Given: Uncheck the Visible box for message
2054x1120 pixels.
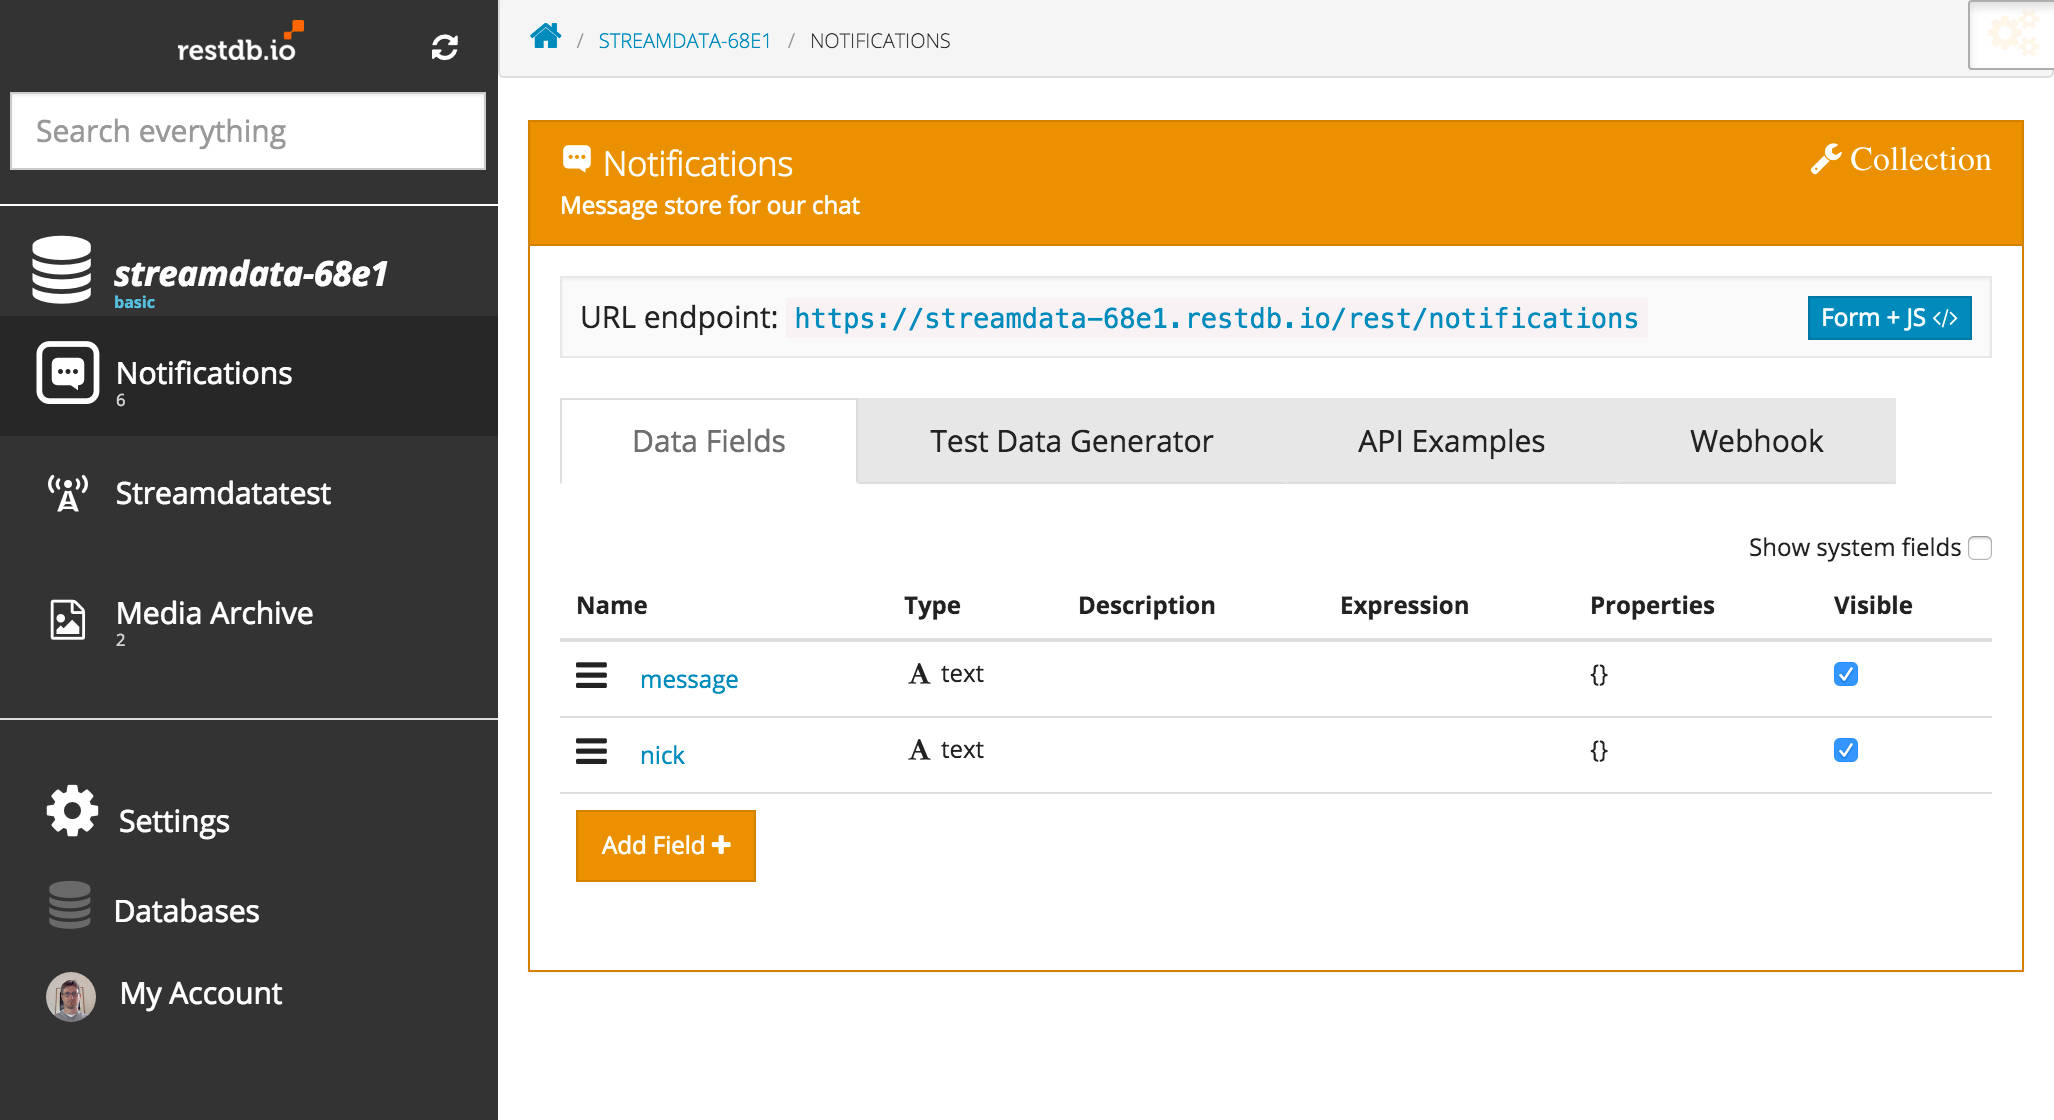Looking at the screenshot, I should [x=1845, y=674].
